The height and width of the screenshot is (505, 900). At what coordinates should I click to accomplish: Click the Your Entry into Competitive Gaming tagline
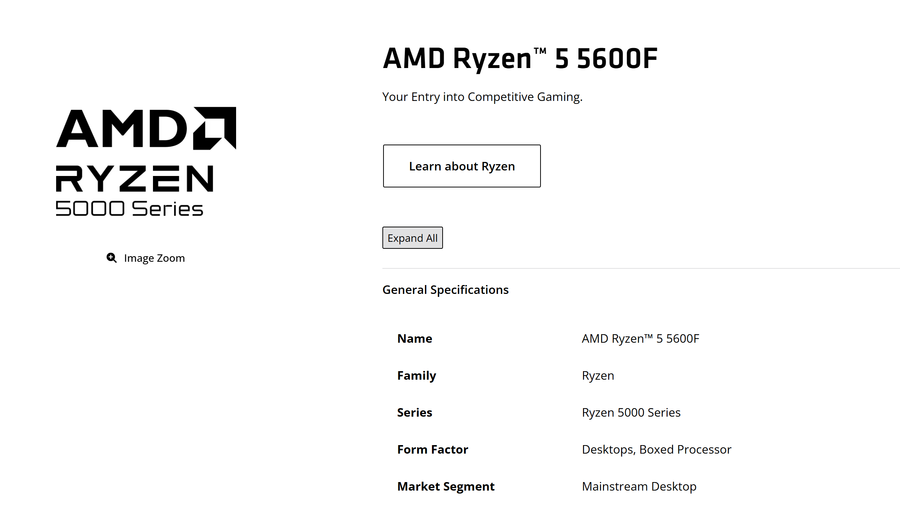coord(482,97)
